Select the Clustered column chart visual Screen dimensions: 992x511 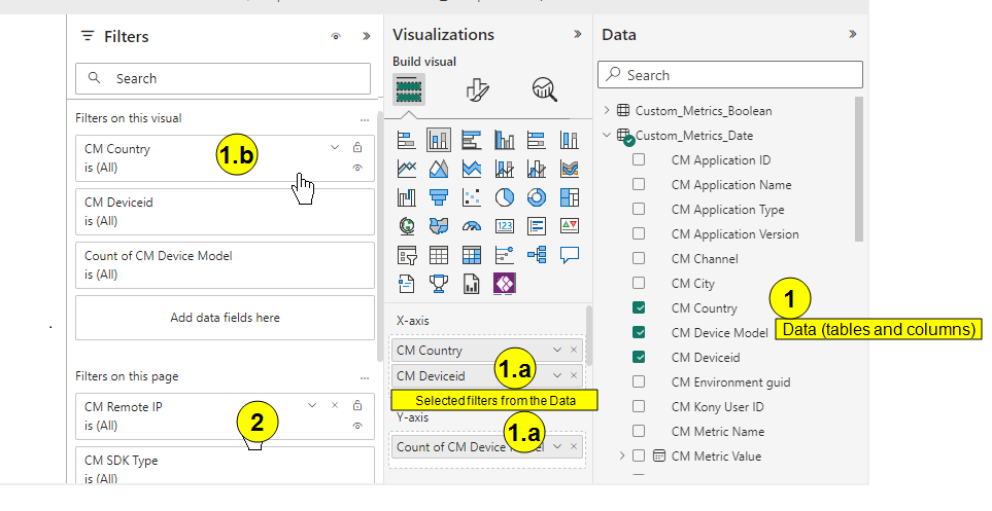504,140
